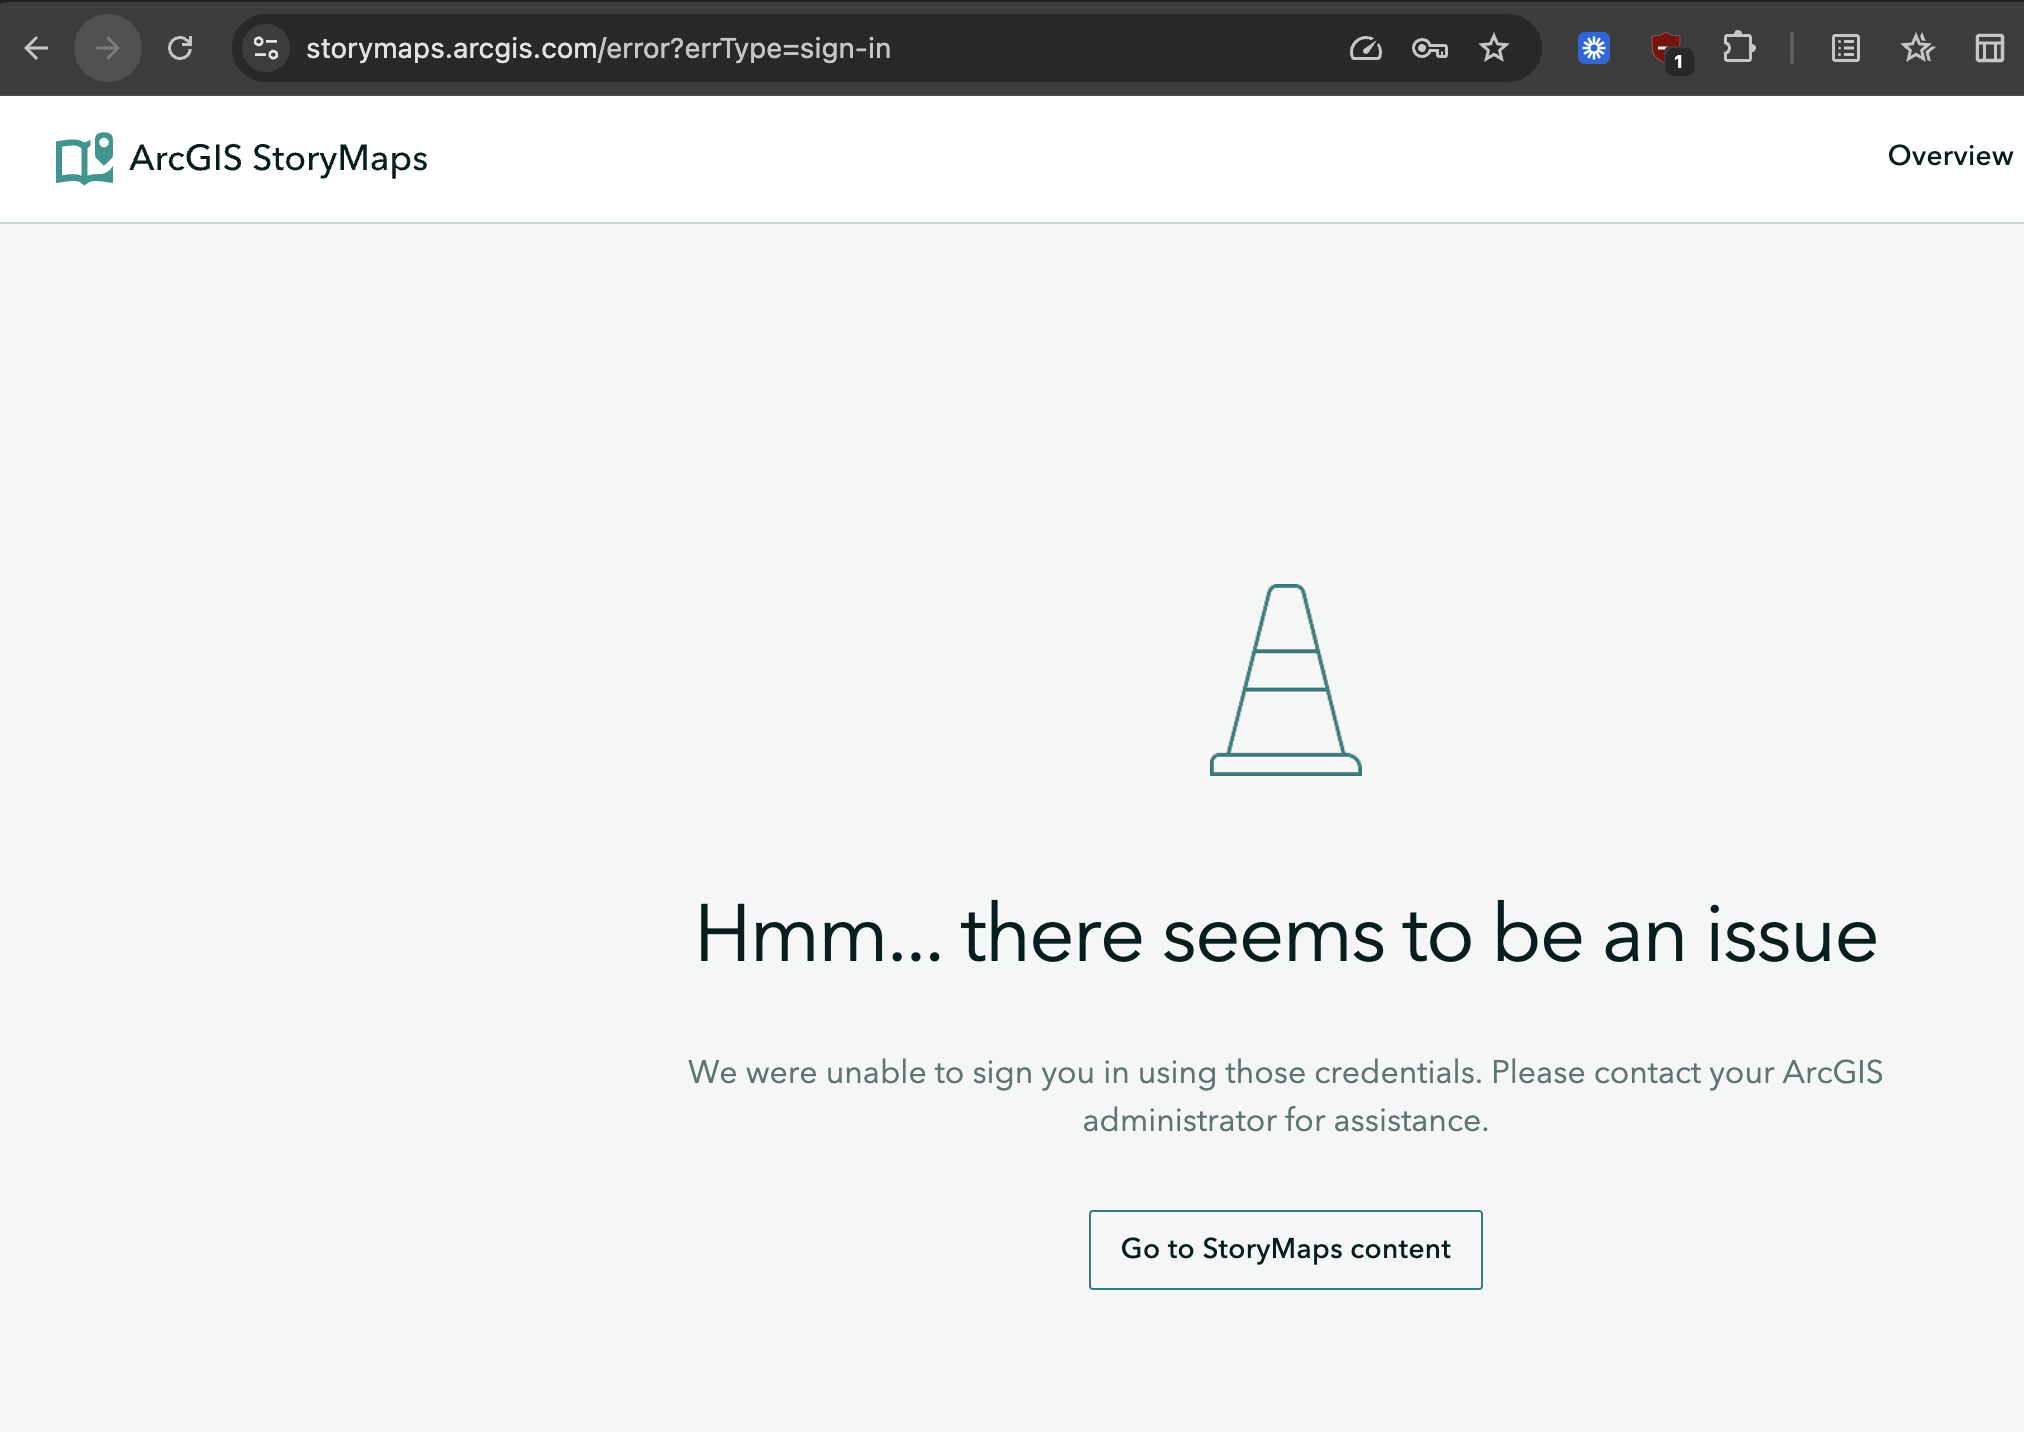Open the page performance speedometer icon
The height and width of the screenshot is (1432, 2024).
click(1365, 48)
